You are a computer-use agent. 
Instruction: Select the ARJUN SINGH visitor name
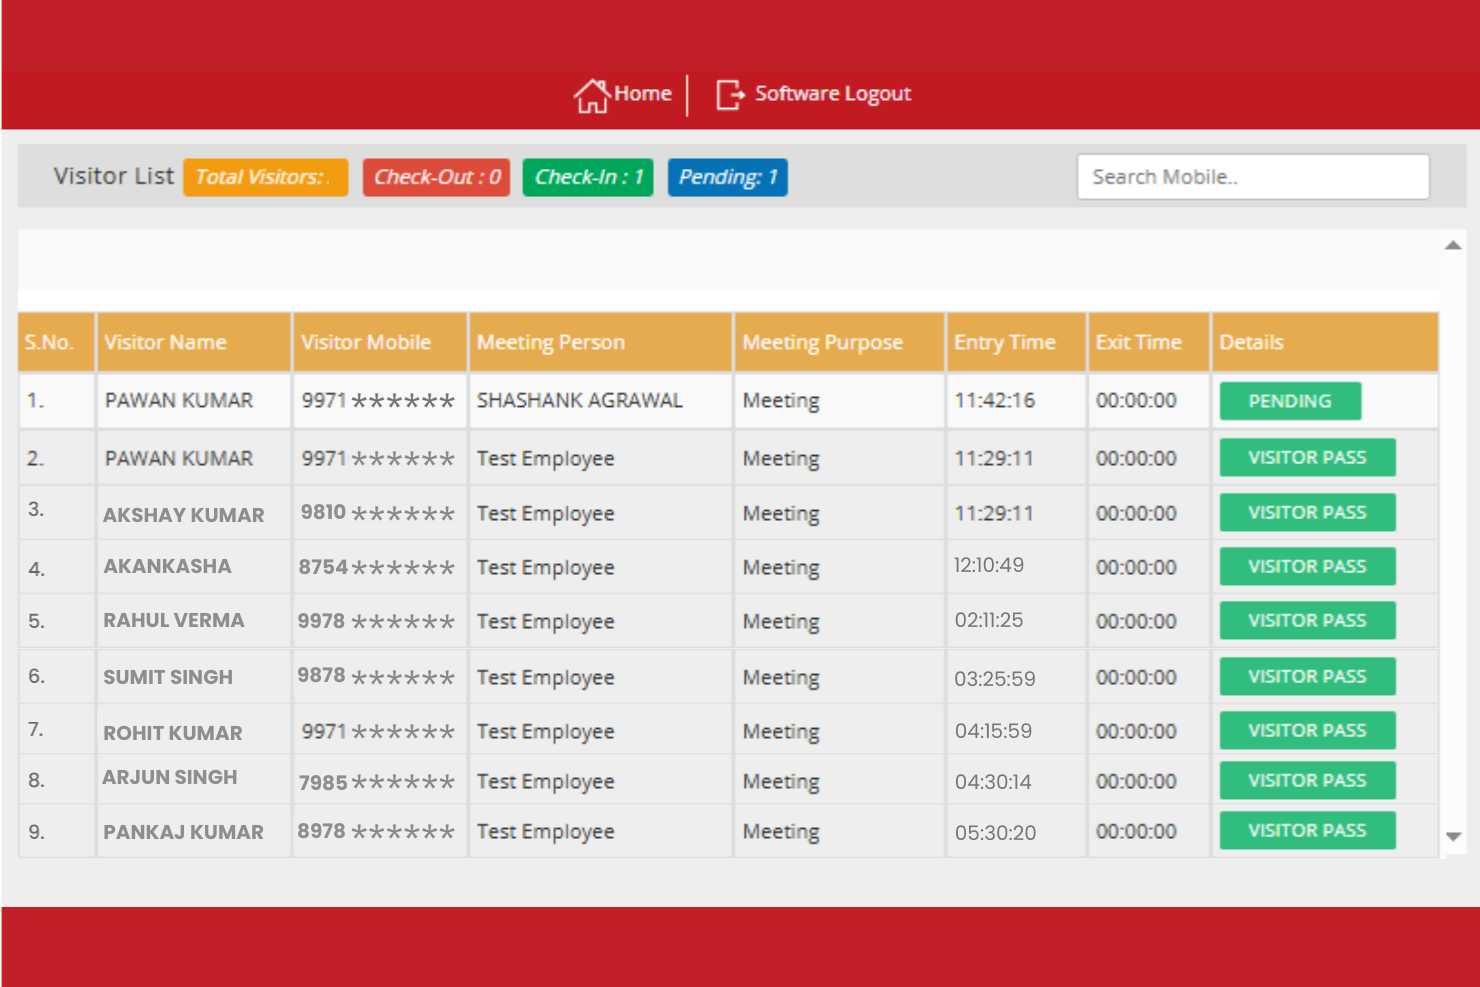pos(170,777)
